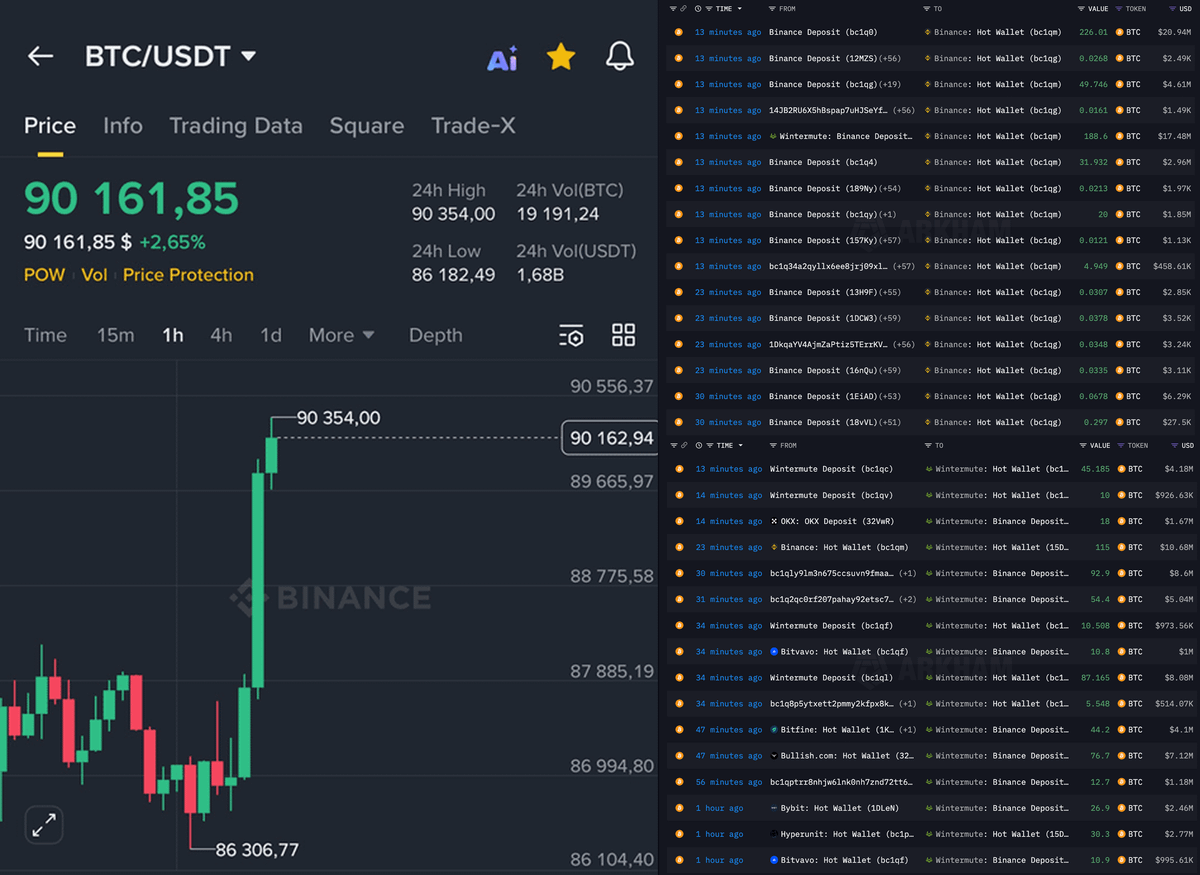Click the Bitfine logo icon
Screen dimensions: 1200x875
774,729
